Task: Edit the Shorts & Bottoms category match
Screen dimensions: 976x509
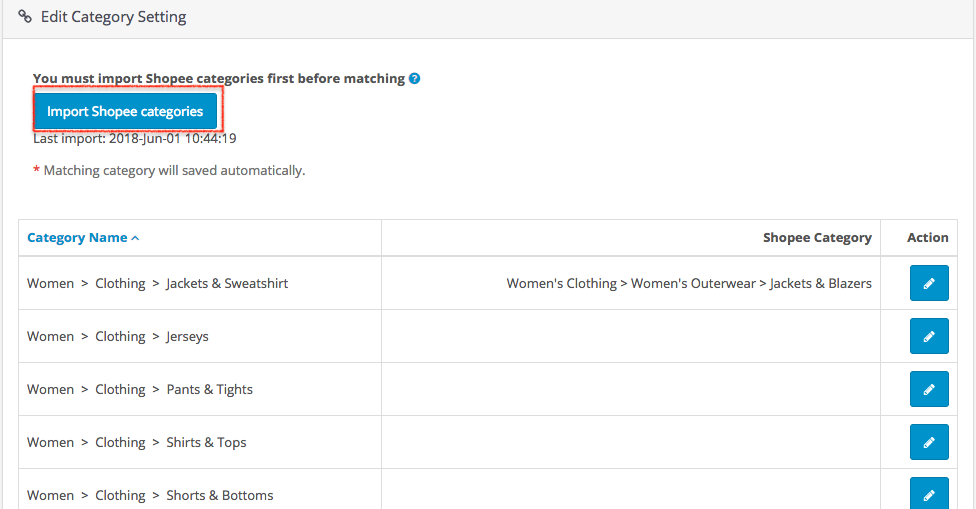Action: point(928,494)
